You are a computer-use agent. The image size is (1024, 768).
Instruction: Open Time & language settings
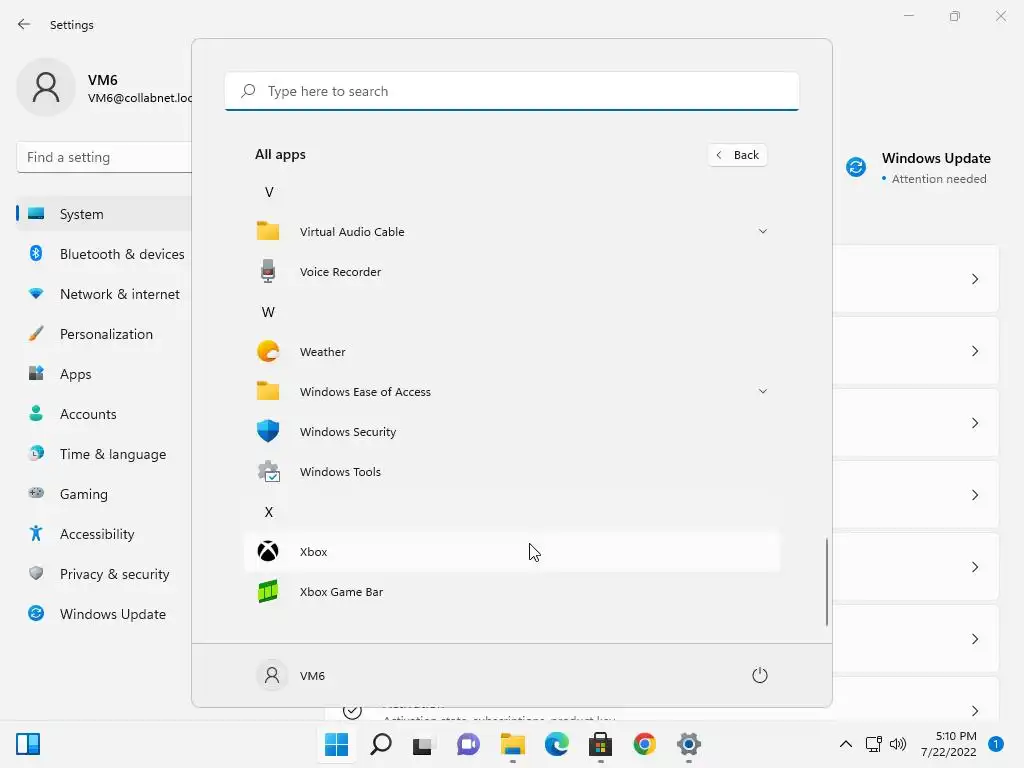tap(104, 454)
